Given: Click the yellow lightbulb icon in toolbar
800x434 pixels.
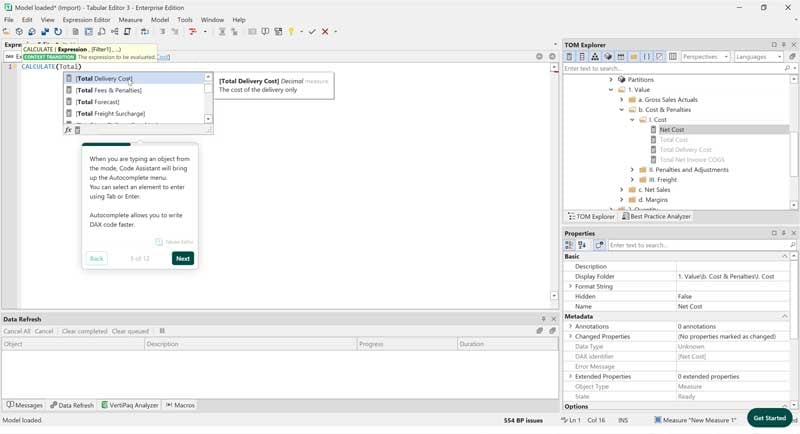Looking at the screenshot, I should (x=291, y=32).
